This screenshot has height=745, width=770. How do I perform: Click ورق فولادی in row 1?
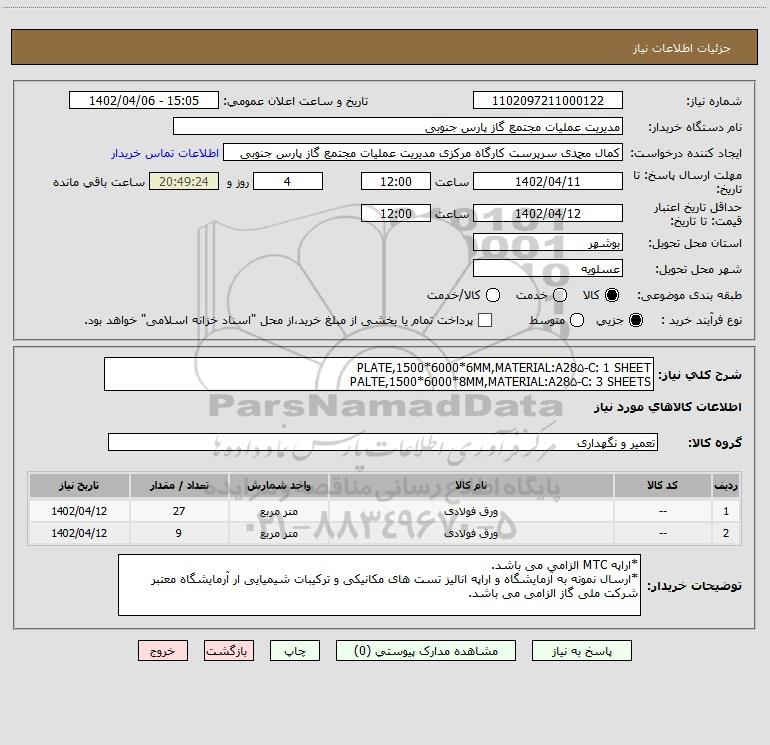point(471,511)
